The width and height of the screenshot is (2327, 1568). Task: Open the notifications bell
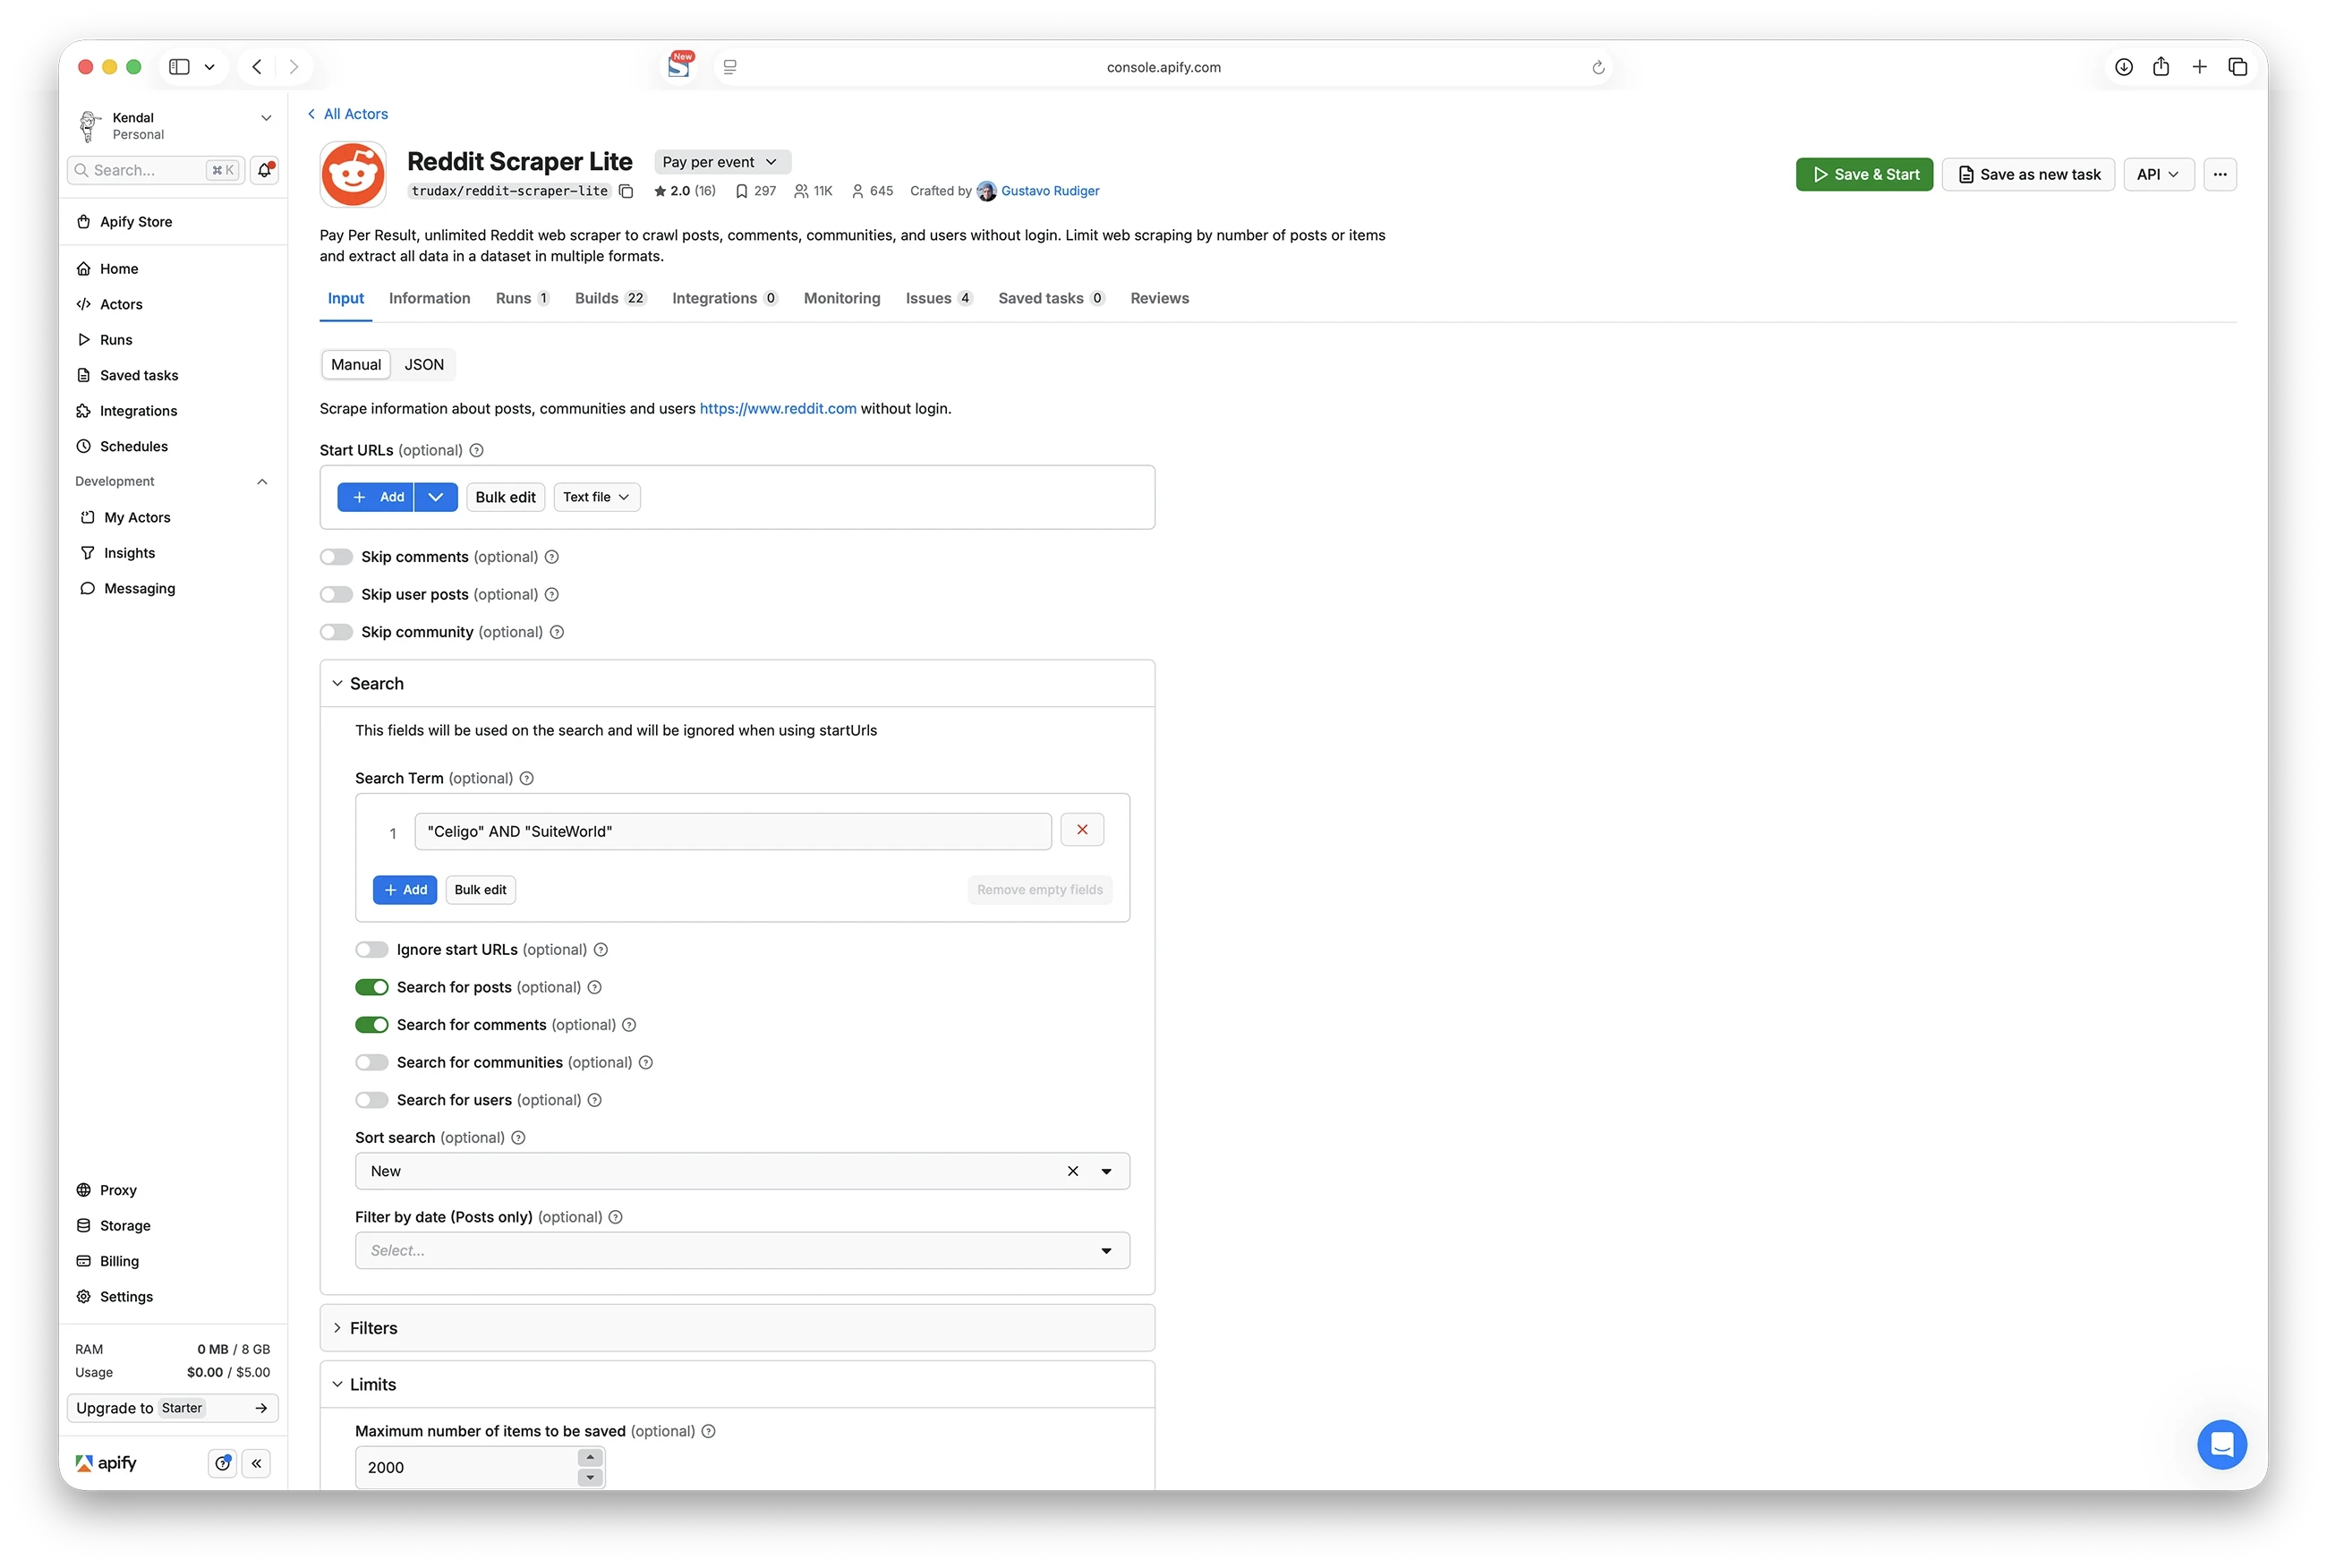(265, 170)
